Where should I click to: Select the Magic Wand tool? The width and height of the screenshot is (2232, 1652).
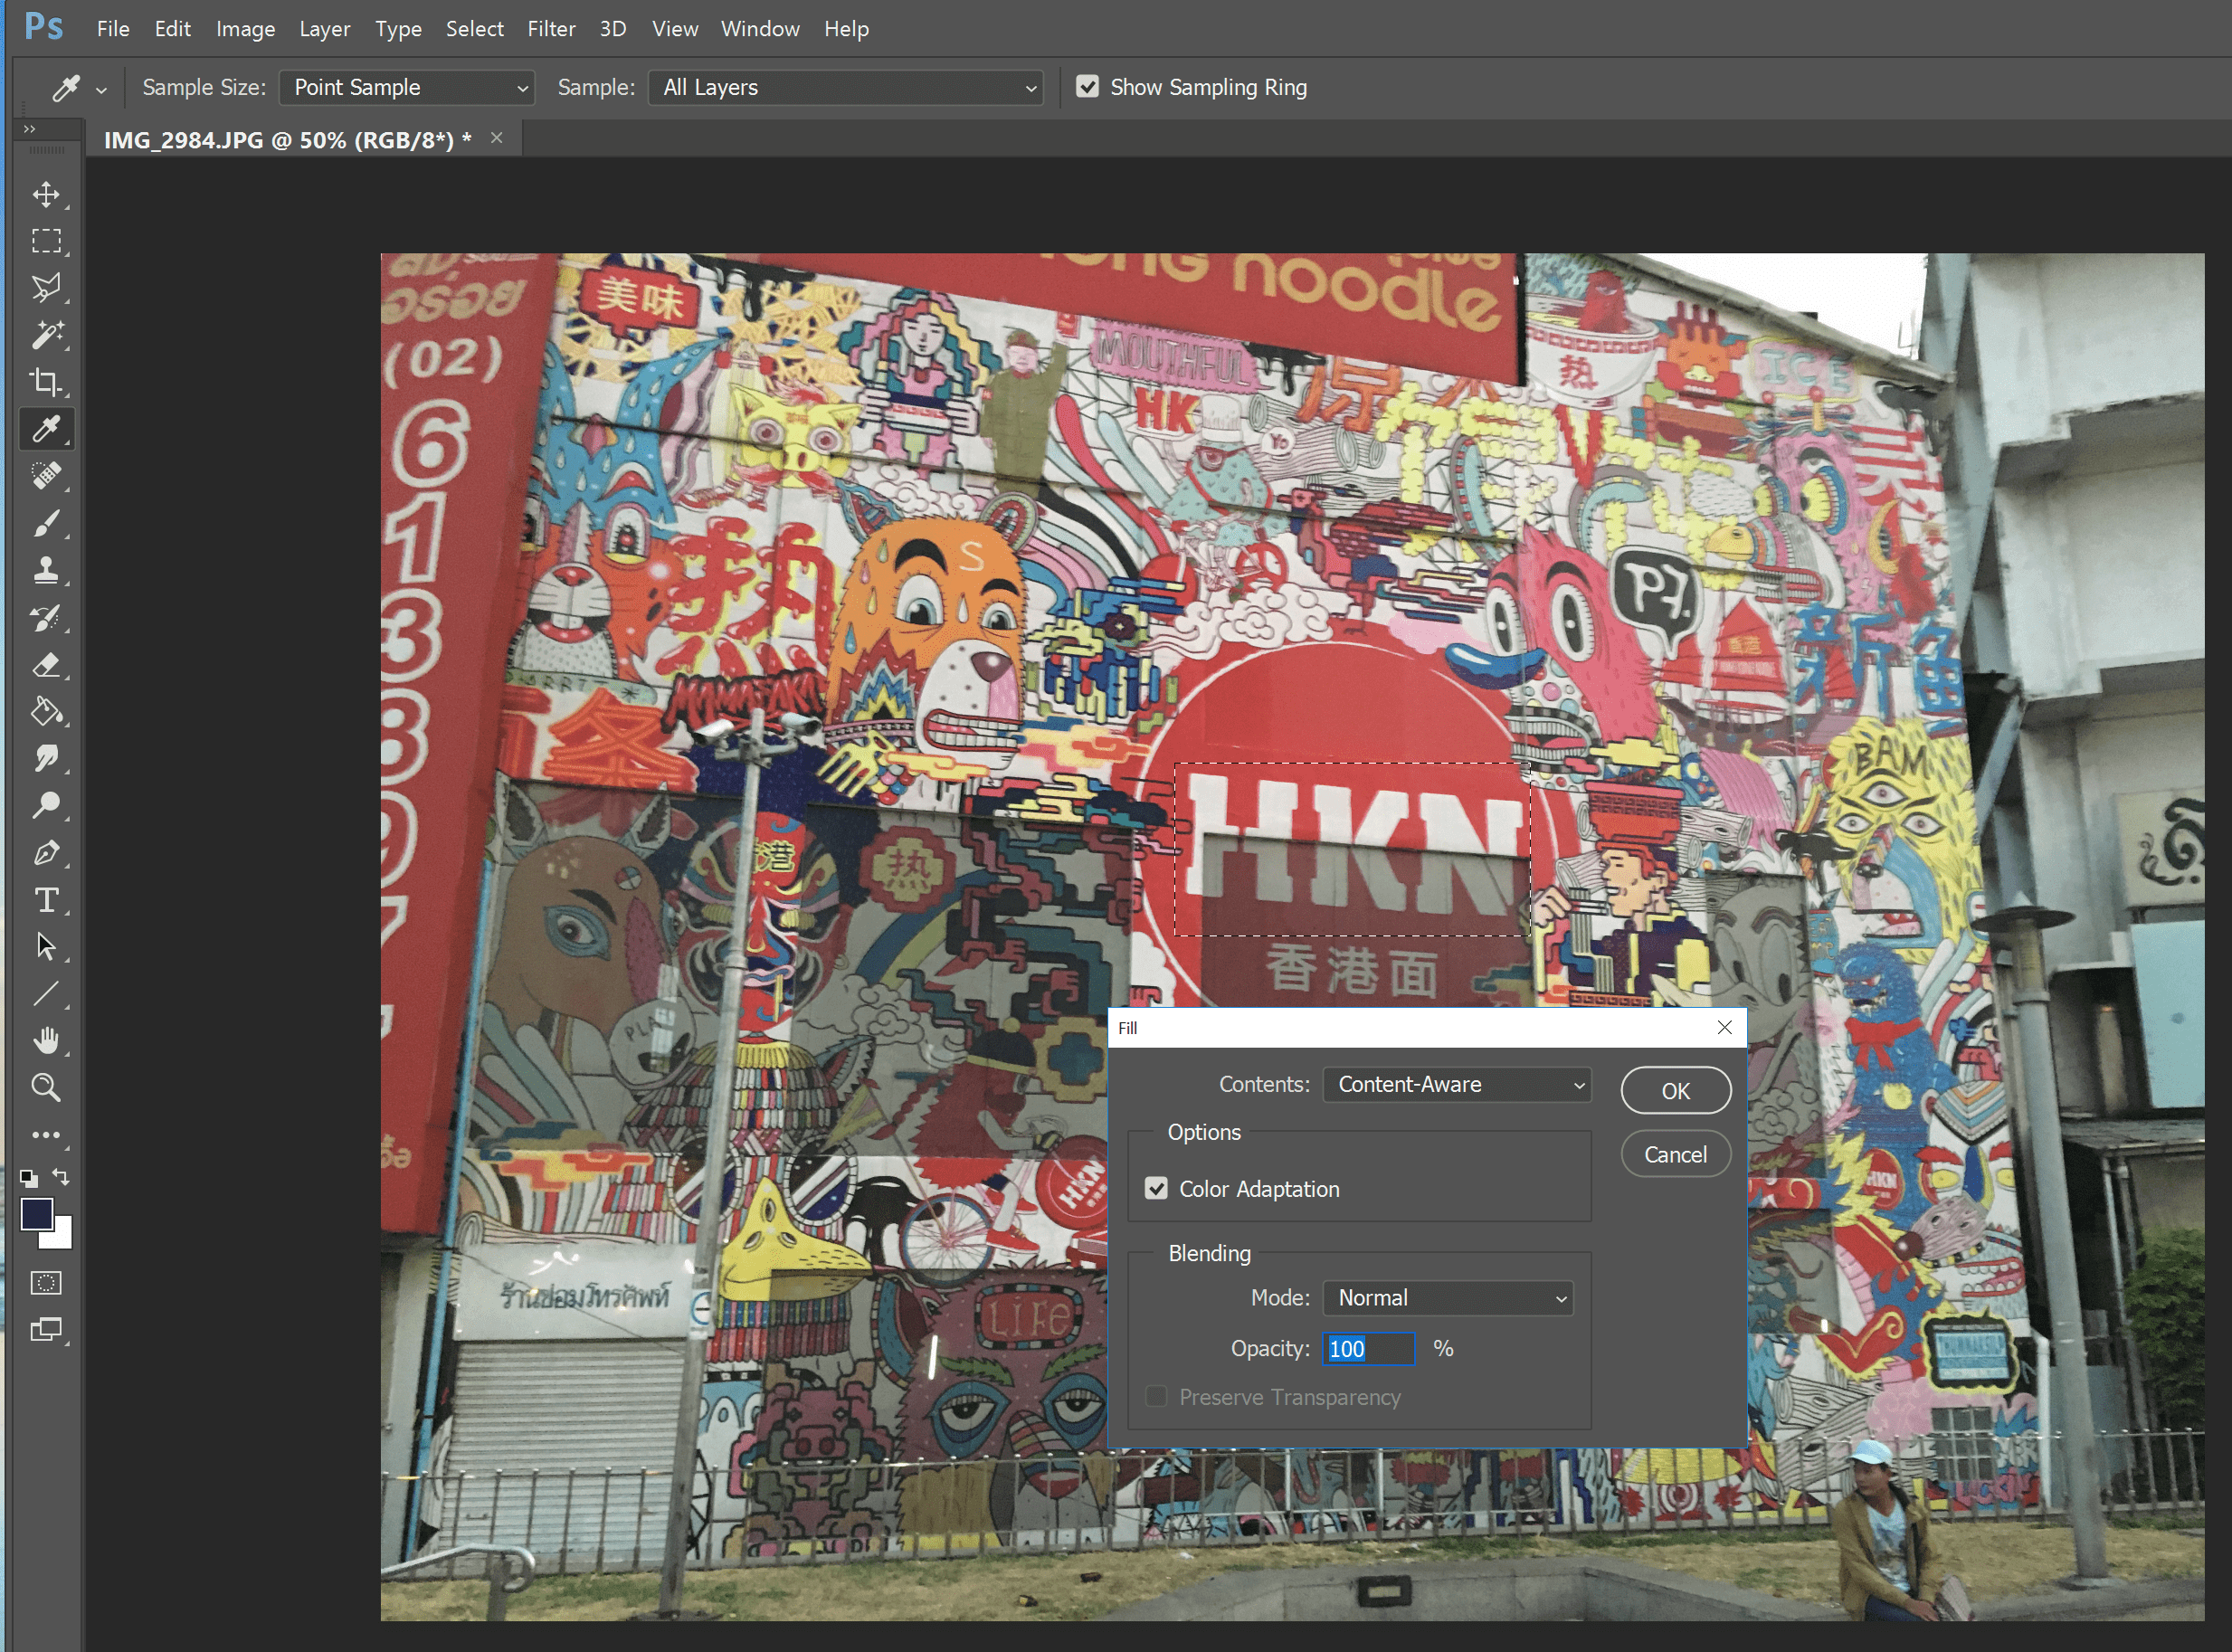46,335
